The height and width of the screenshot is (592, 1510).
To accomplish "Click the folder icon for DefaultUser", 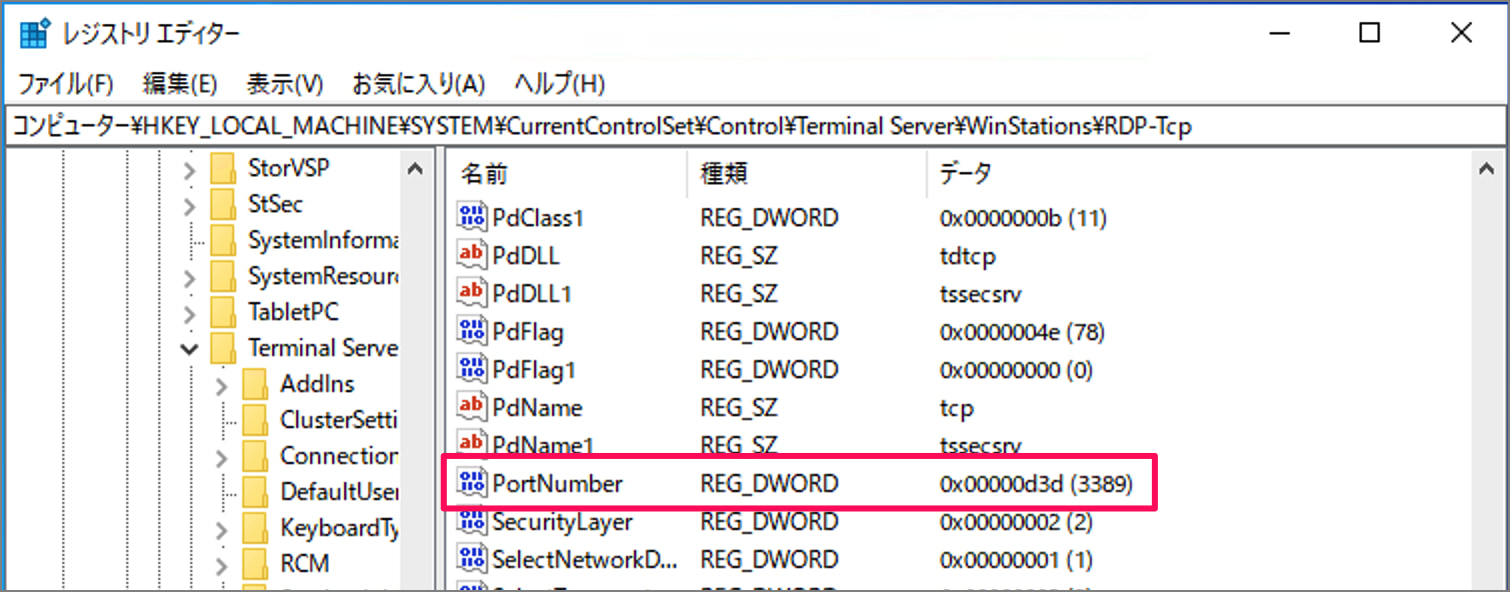I will pos(253,491).
